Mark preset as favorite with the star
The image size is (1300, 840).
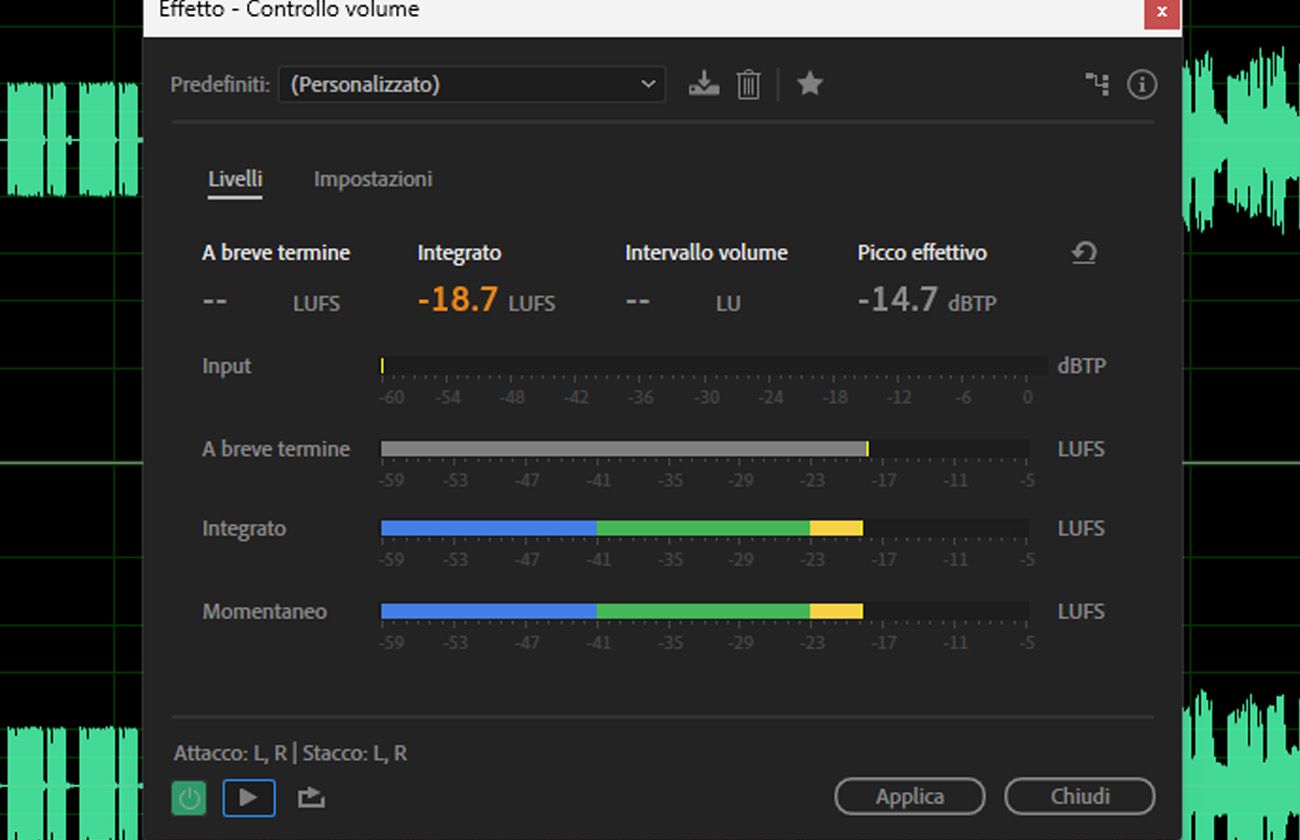coord(809,84)
